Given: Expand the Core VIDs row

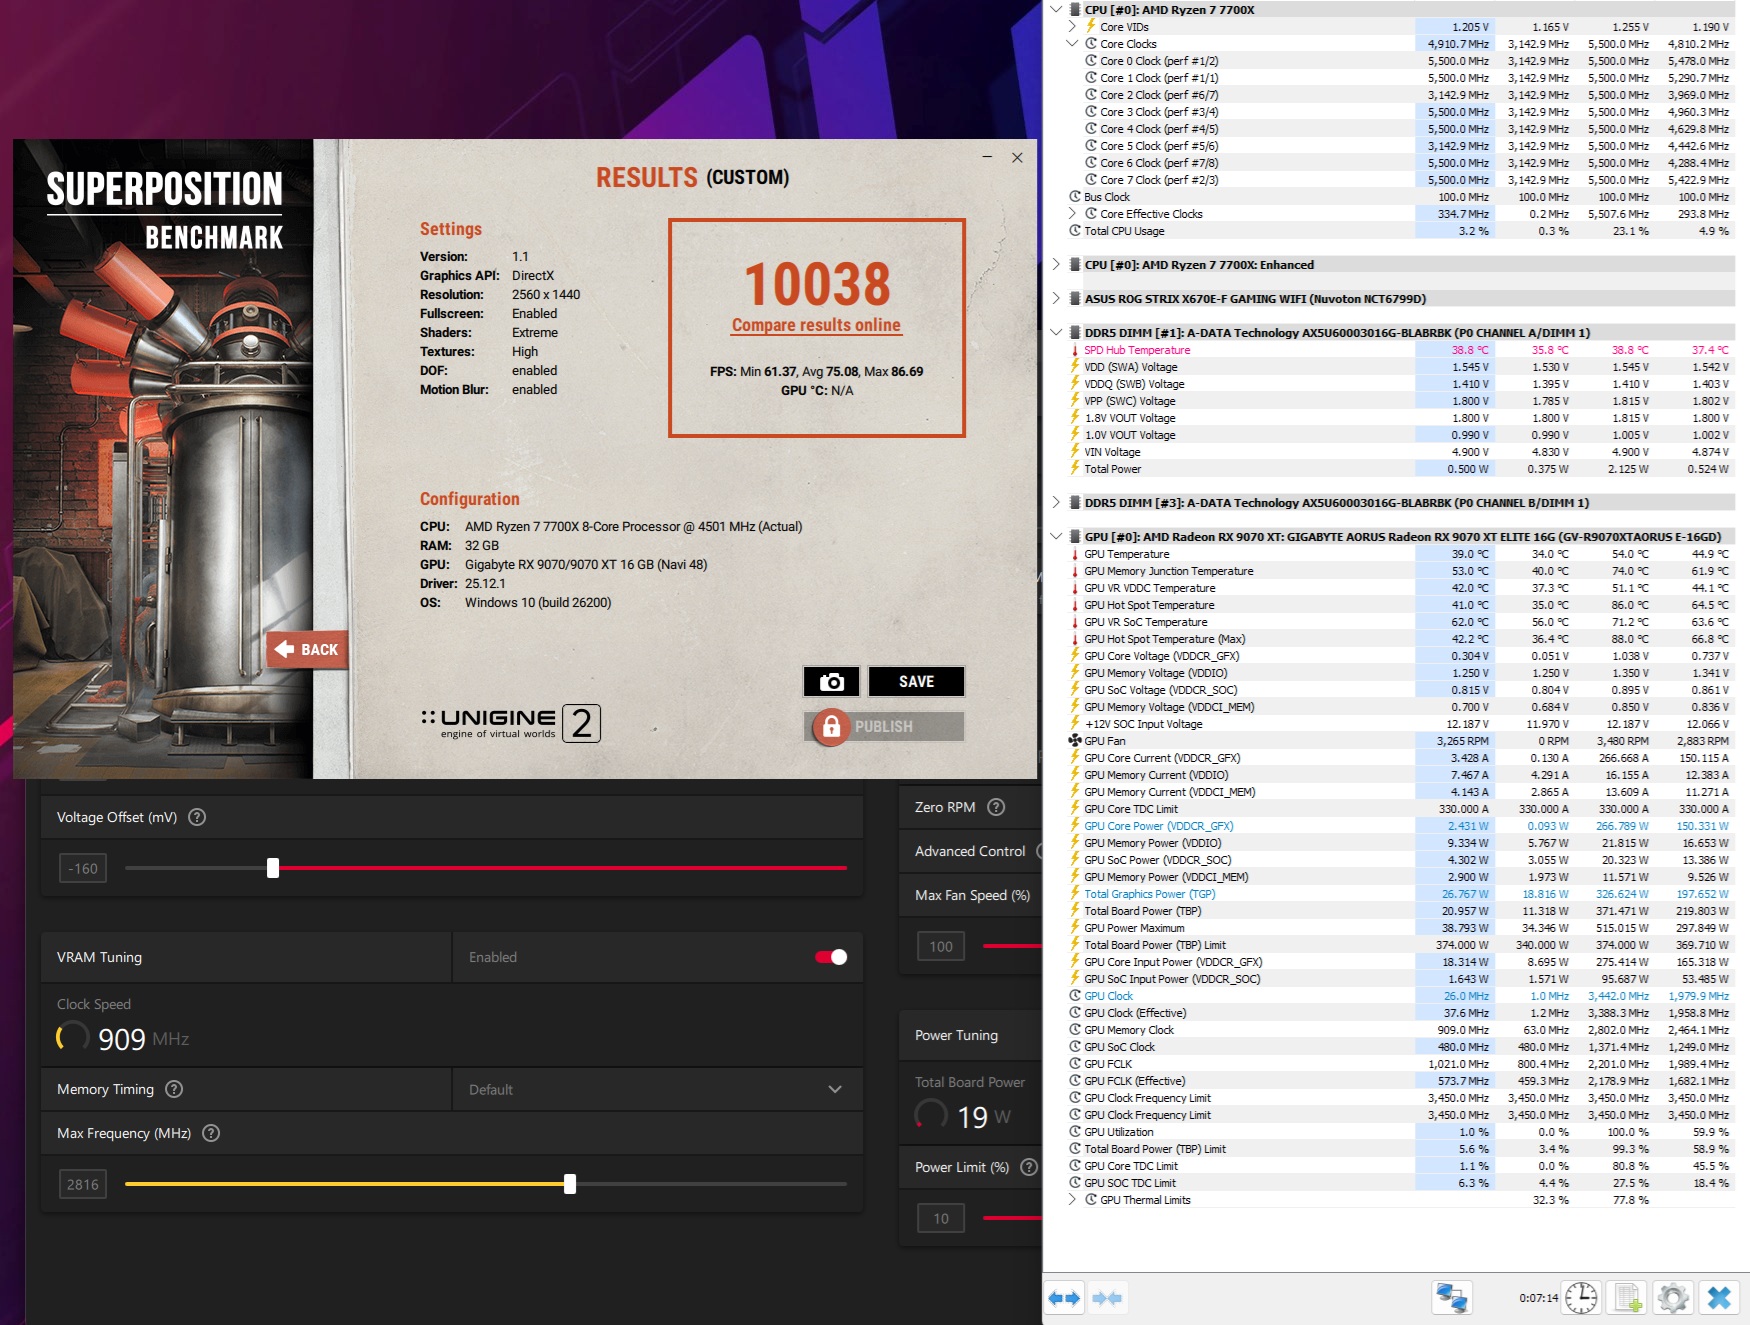Looking at the screenshot, I should (1072, 27).
